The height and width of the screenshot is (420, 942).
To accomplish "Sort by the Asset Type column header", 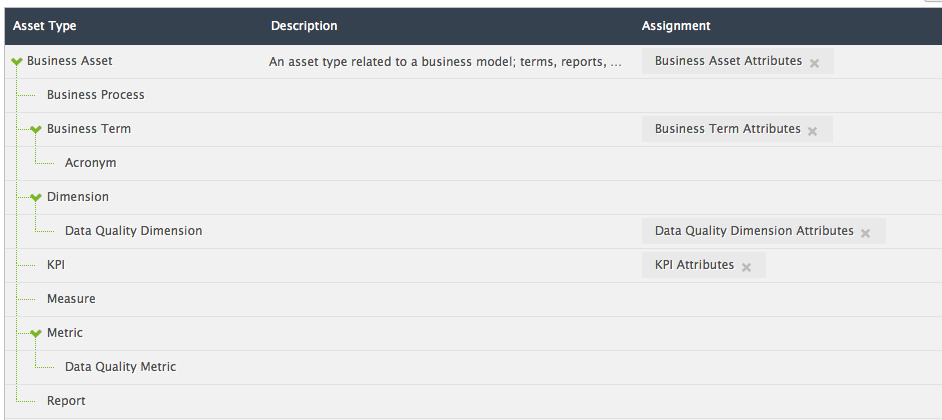I will tap(44, 26).
